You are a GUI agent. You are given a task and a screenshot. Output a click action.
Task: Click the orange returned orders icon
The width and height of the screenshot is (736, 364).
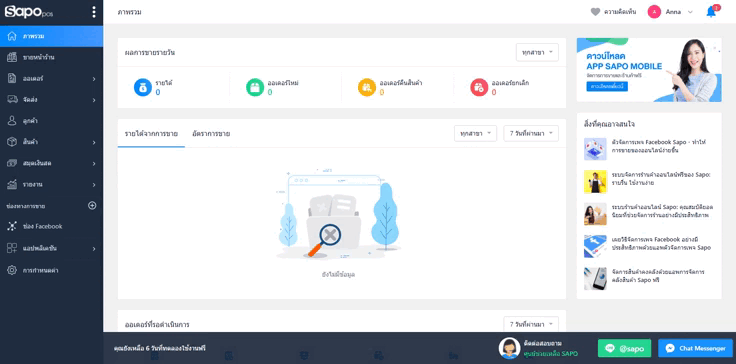367,87
